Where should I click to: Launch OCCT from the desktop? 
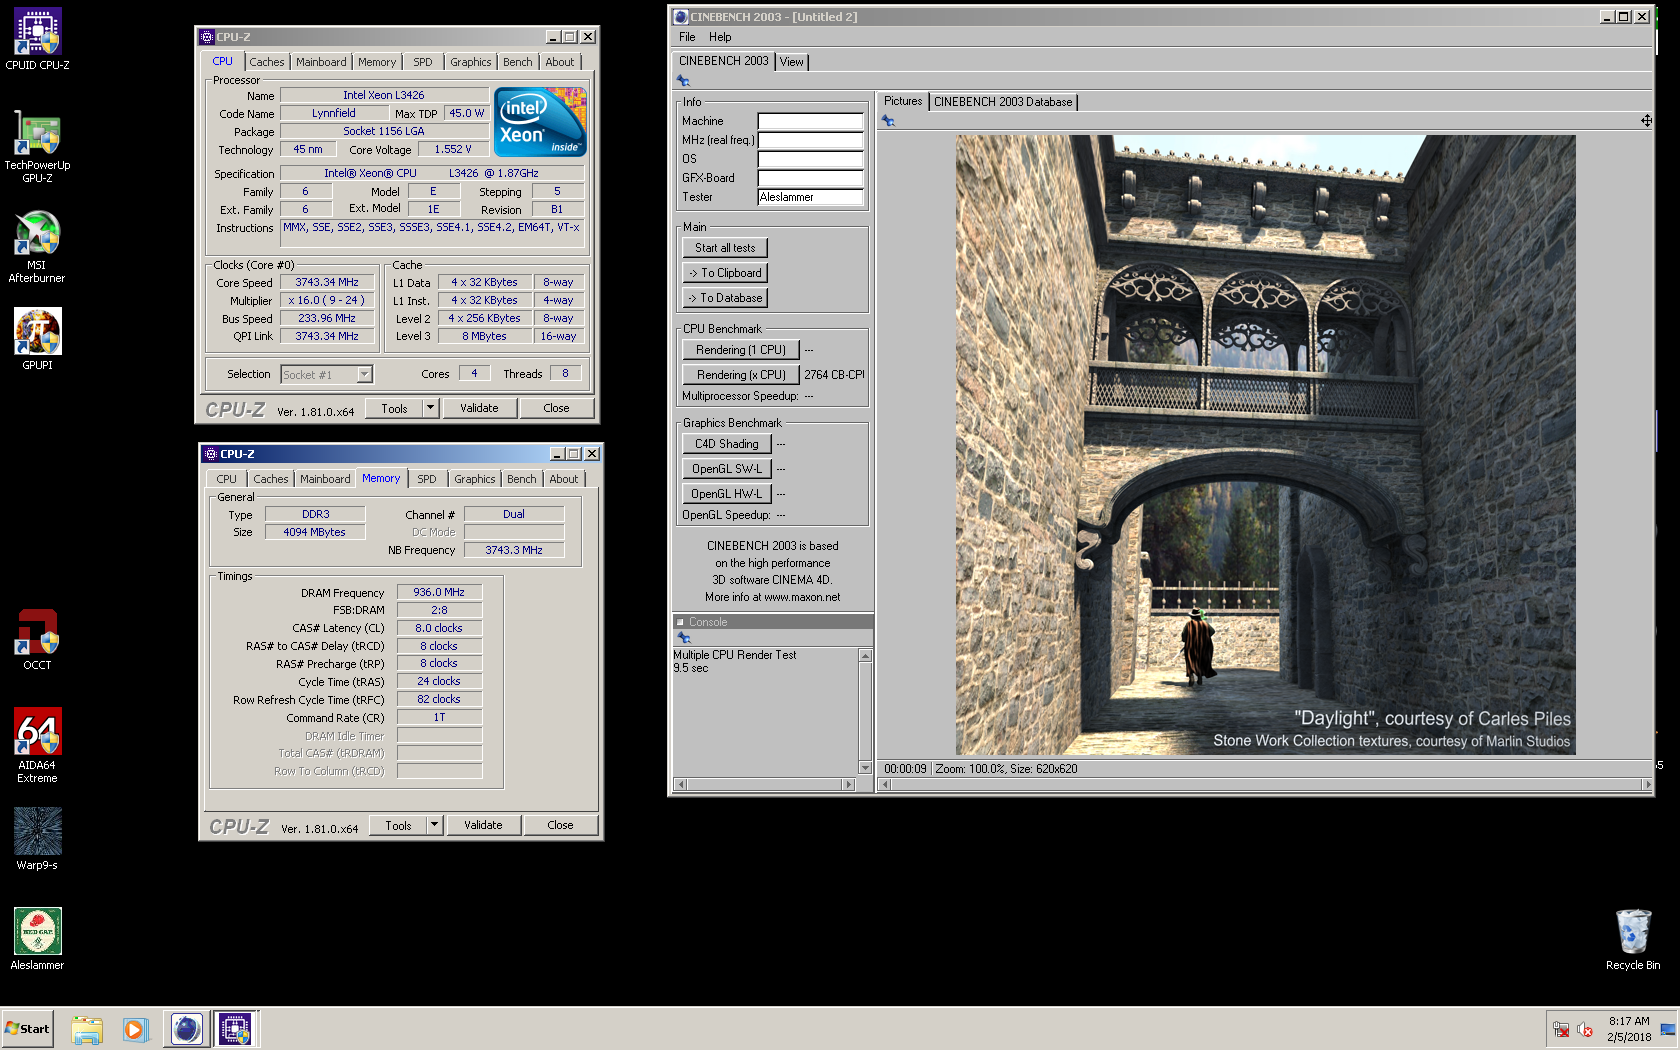click(38, 640)
